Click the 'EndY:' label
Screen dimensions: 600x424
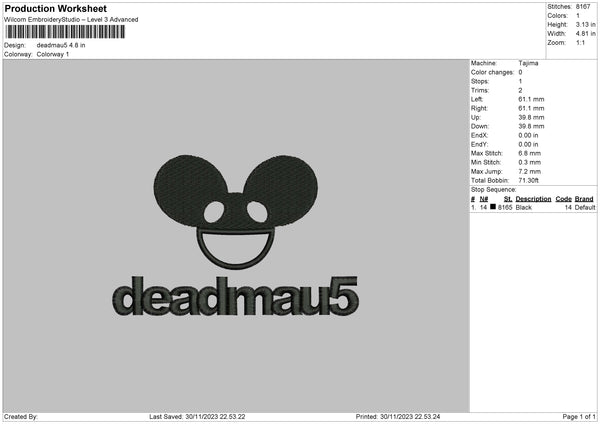(479, 144)
